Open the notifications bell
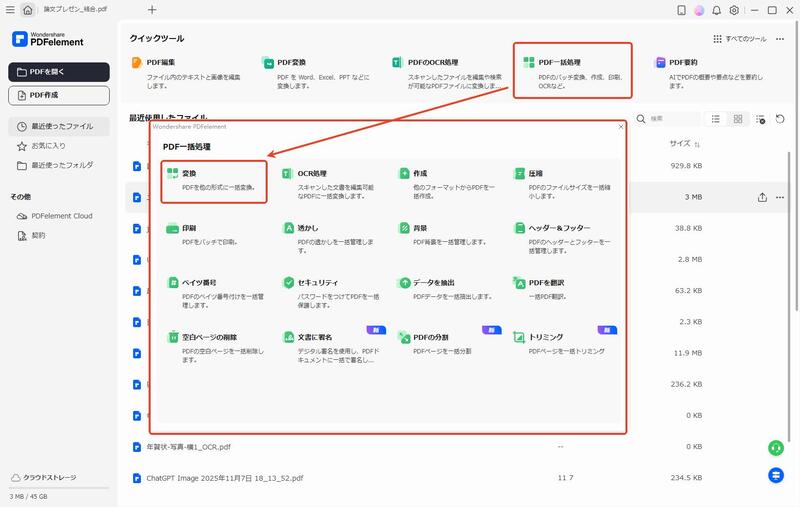Image resolution: width=800 pixels, height=507 pixels. pyautogui.click(x=716, y=10)
